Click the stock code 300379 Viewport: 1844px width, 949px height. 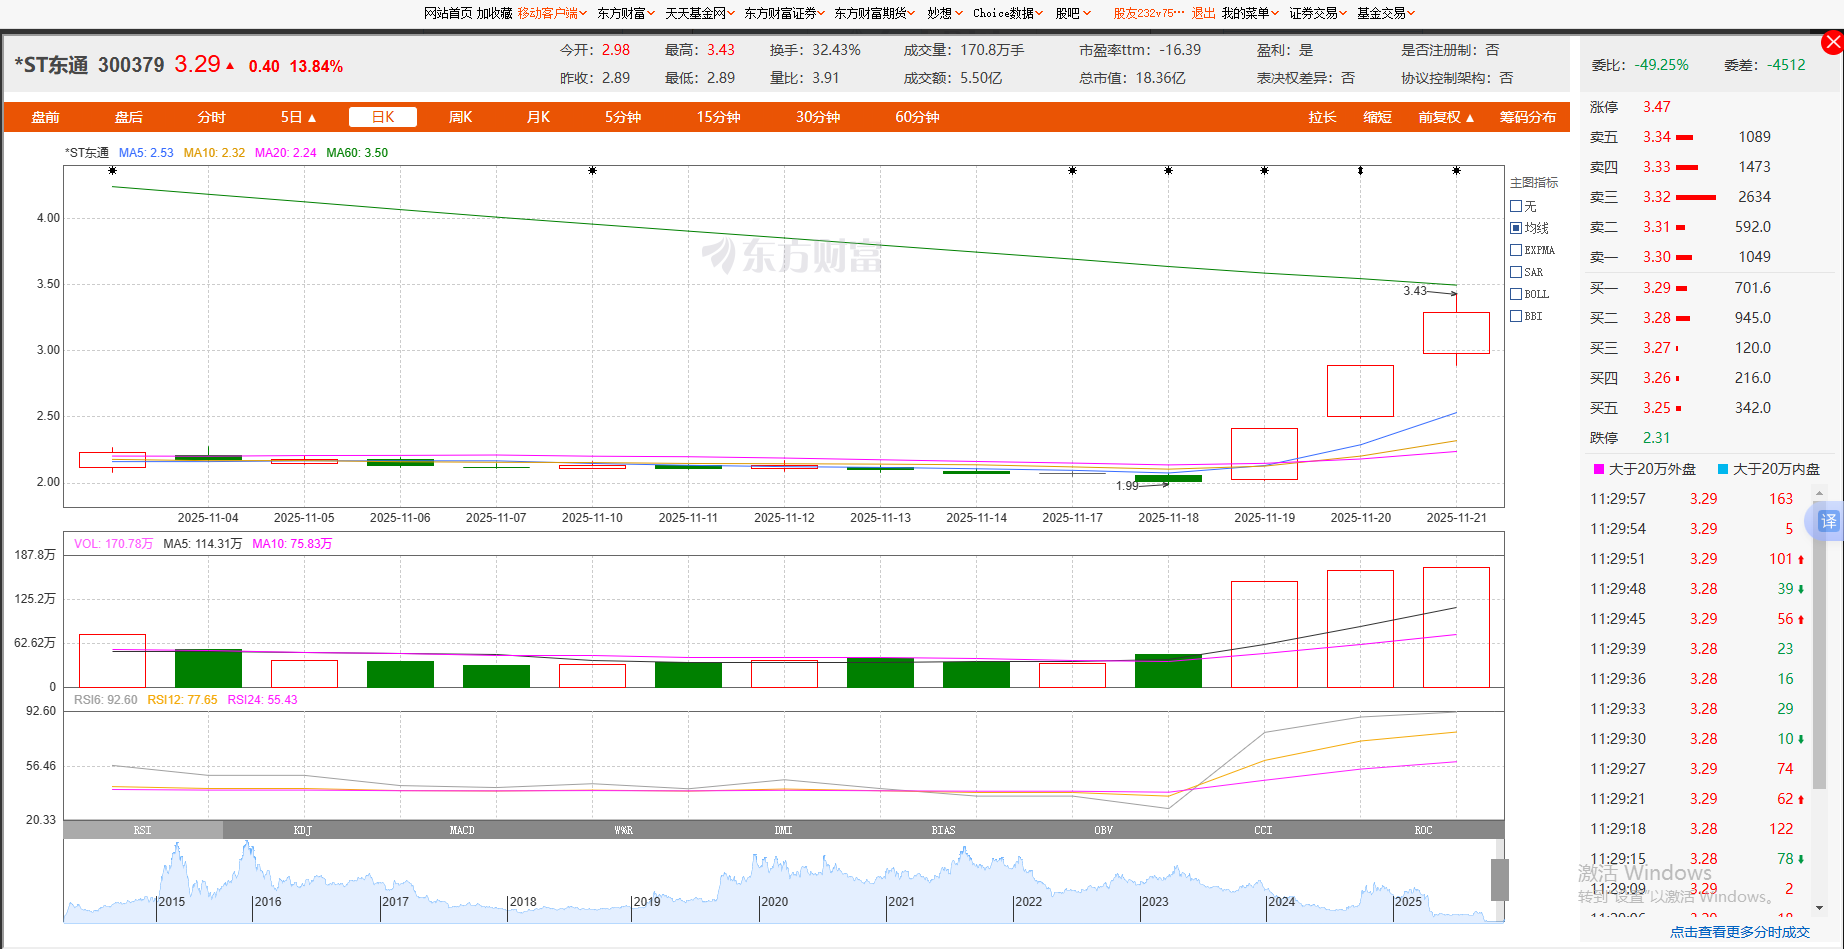coord(131,65)
